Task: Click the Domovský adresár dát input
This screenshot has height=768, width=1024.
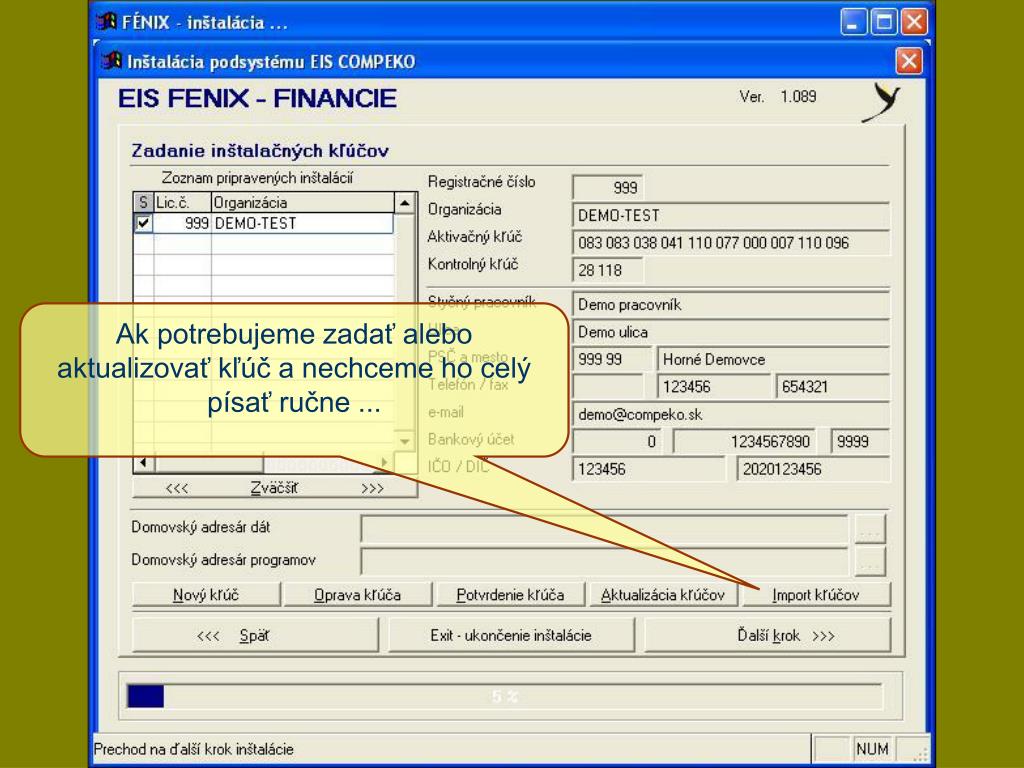Action: tap(605, 528)
